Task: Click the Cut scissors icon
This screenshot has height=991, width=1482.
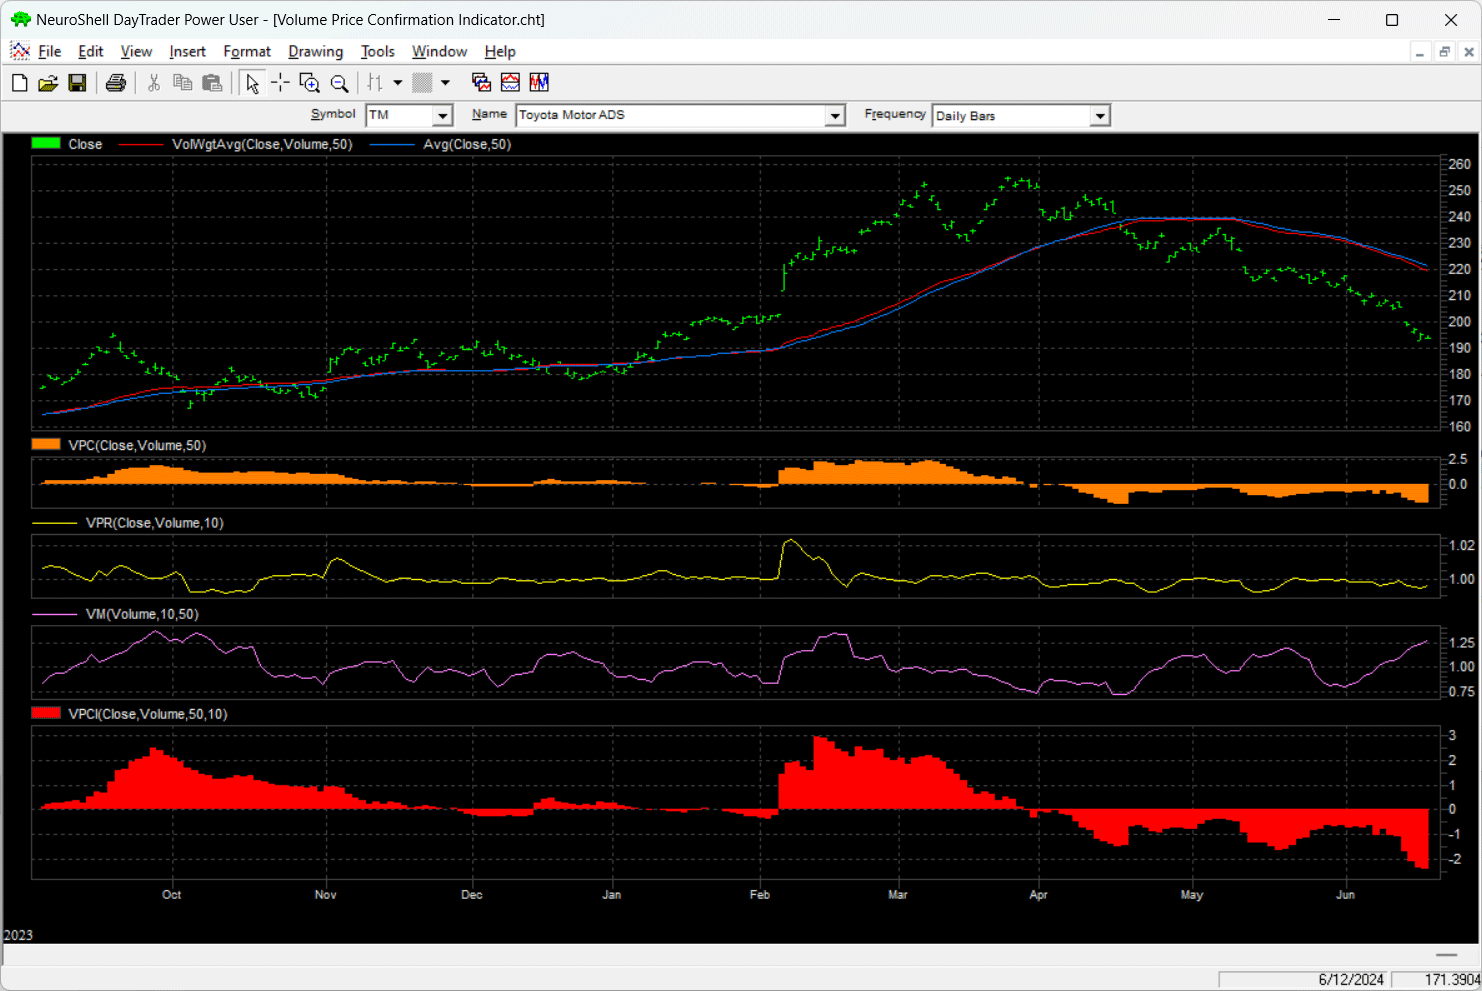Action: pyautogui.click(x=154, y=83)
